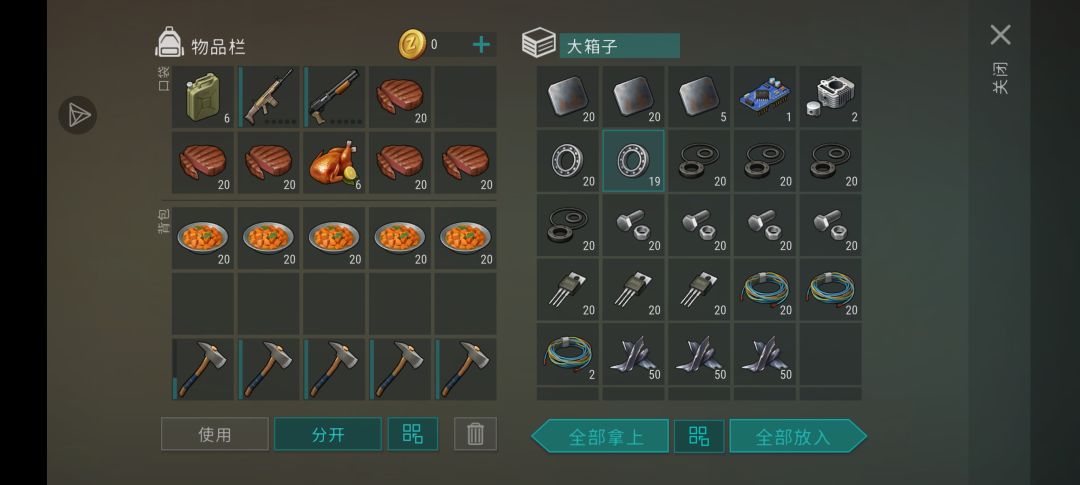This screenshot has height=485, width=1080.
Task: Select the green fuel canister item
Action: click(202, 97)
